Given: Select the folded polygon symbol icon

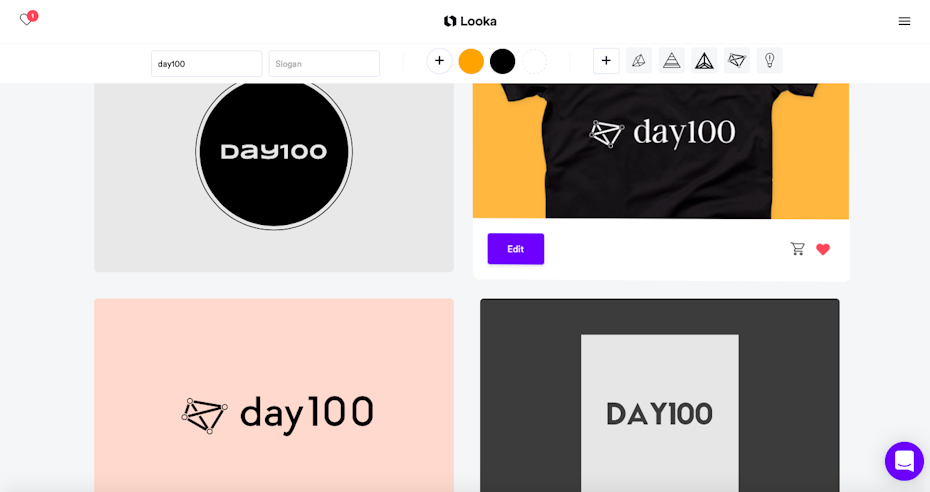Looking at the screenshot, I should click(639, 60).
